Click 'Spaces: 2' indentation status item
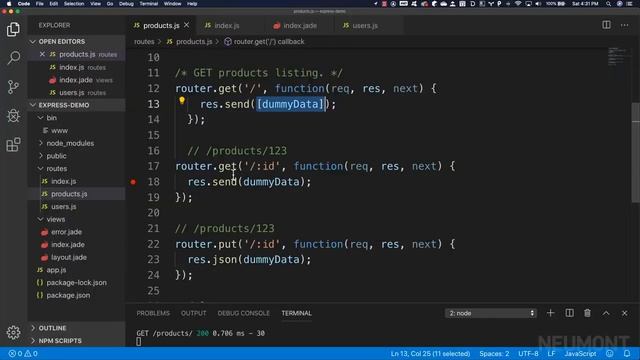The width and height of the screenshot is (640, 360). tap(494, 353)
